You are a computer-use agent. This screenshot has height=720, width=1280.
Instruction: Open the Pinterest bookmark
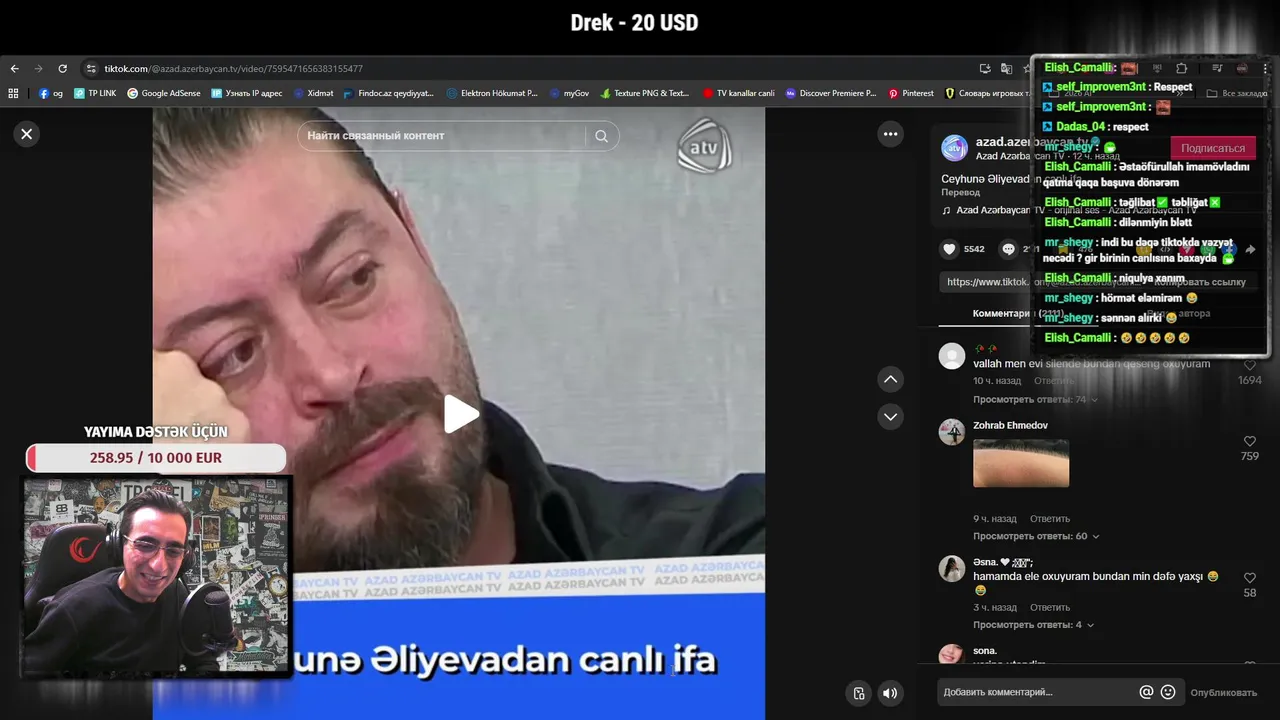[x=910, y=93]
